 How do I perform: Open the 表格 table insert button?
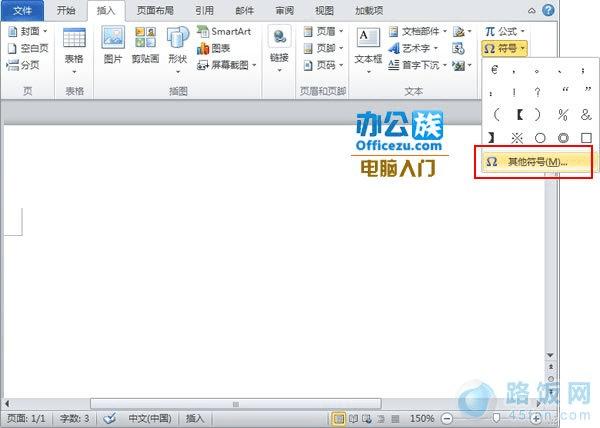[74, 51]
